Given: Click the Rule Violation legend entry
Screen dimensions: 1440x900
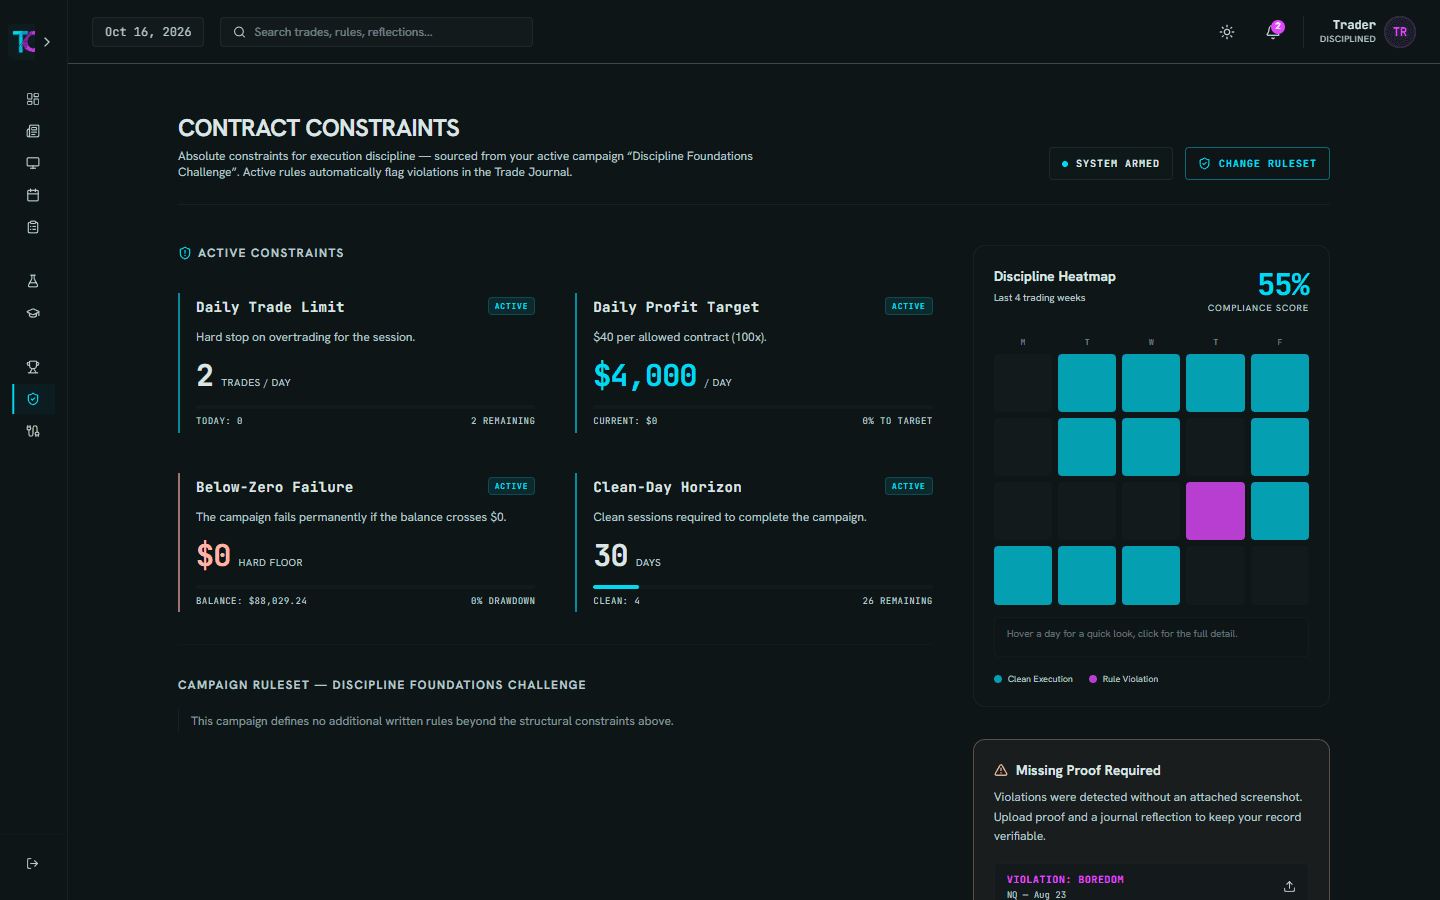Looking at the screenshot, I should coord(1123,679).
